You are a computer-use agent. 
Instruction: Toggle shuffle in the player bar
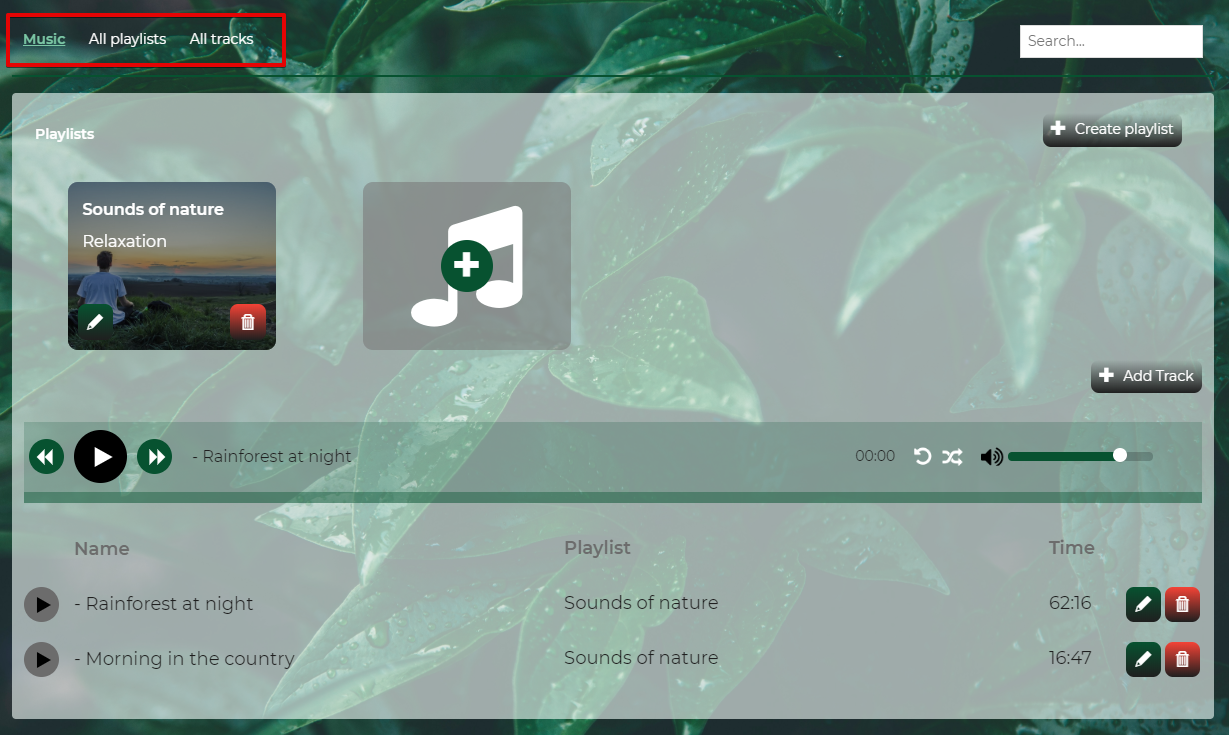(x=952, y=457)
